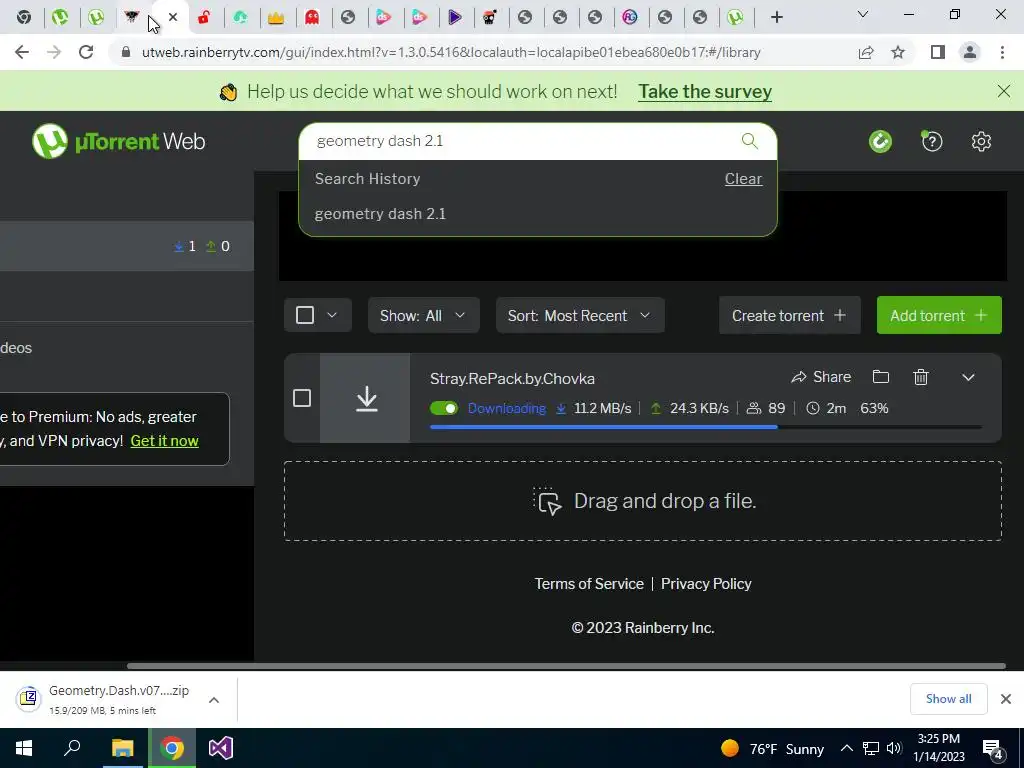Click the horizontal page scrollbar

[566, 666]
